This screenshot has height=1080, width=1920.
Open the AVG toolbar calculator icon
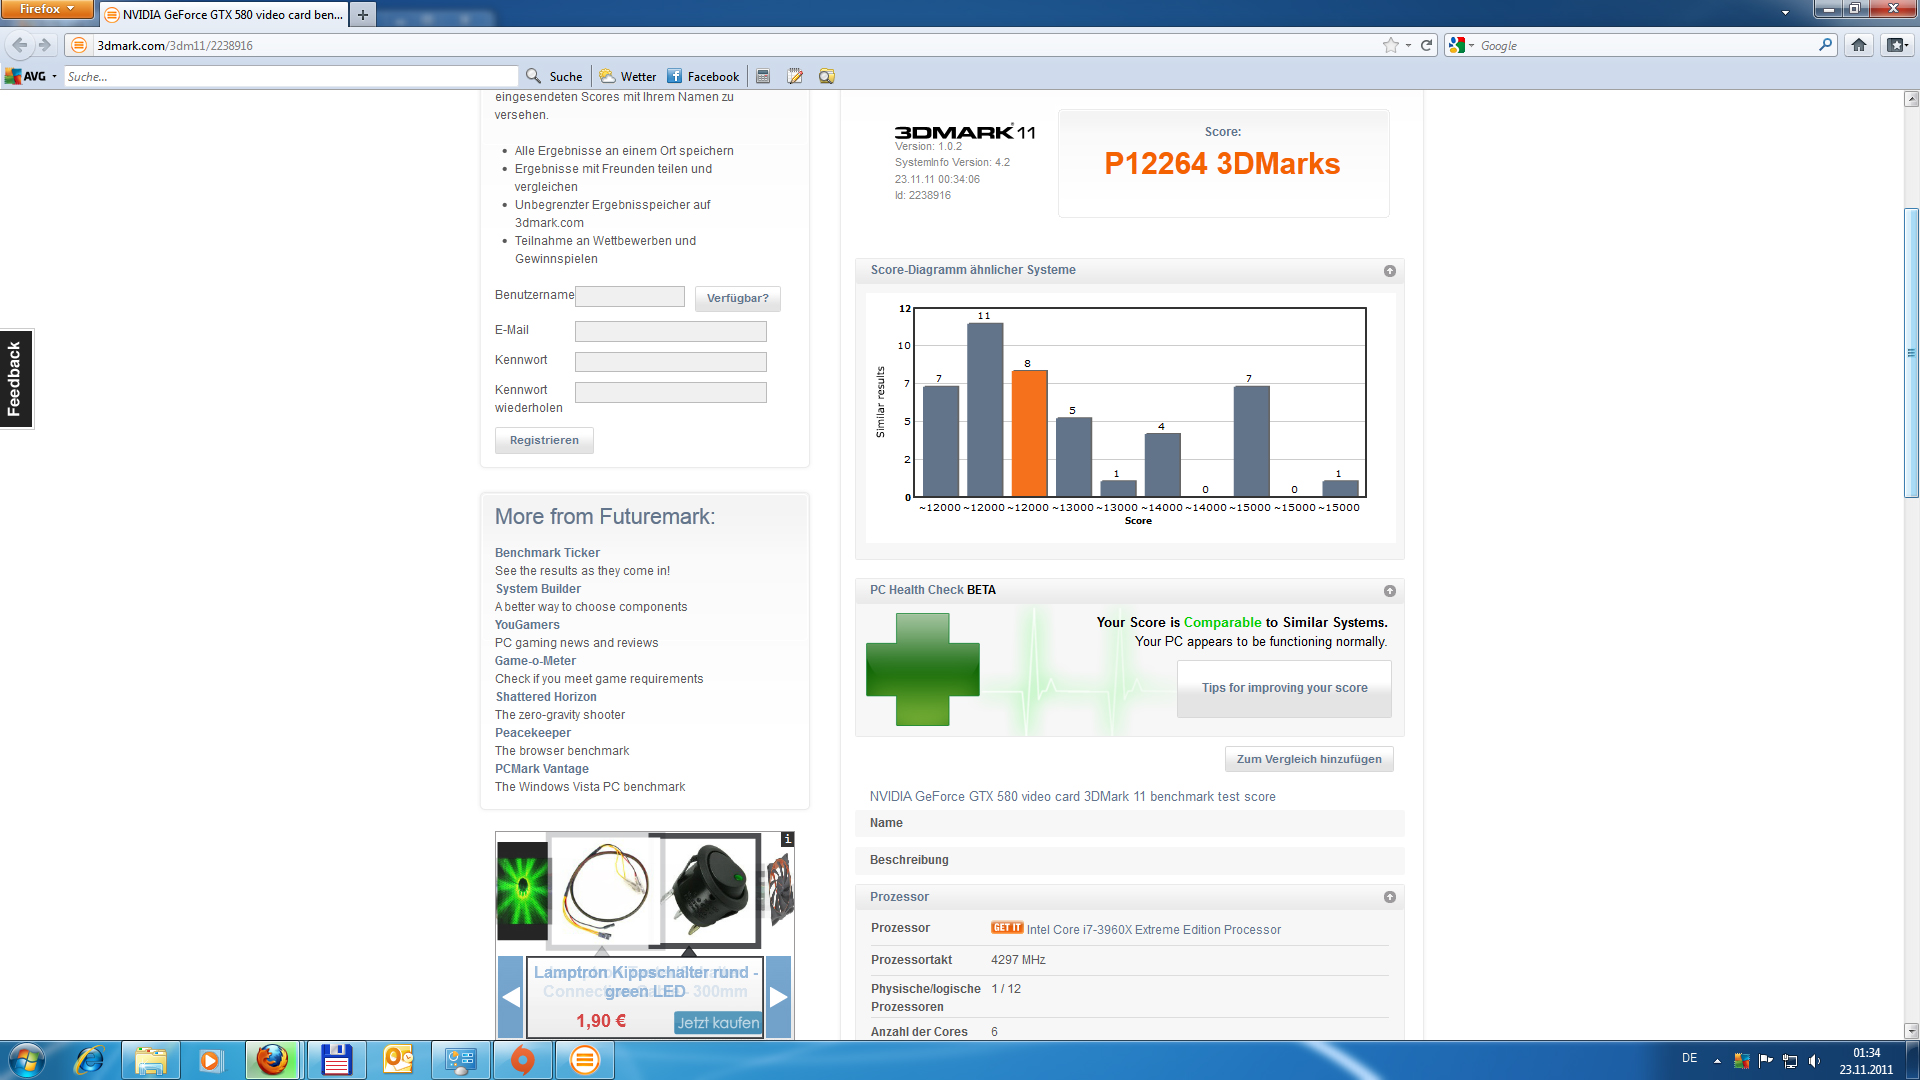coord(763,76)
